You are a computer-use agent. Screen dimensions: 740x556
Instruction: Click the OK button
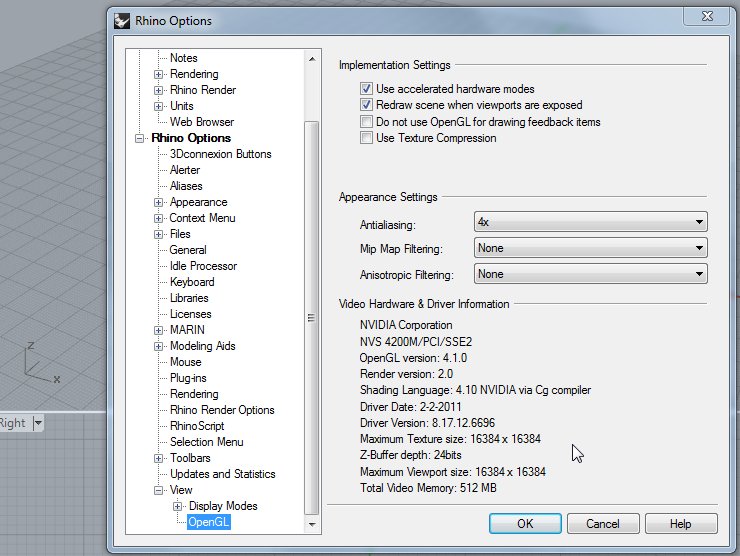pos(525,523)
